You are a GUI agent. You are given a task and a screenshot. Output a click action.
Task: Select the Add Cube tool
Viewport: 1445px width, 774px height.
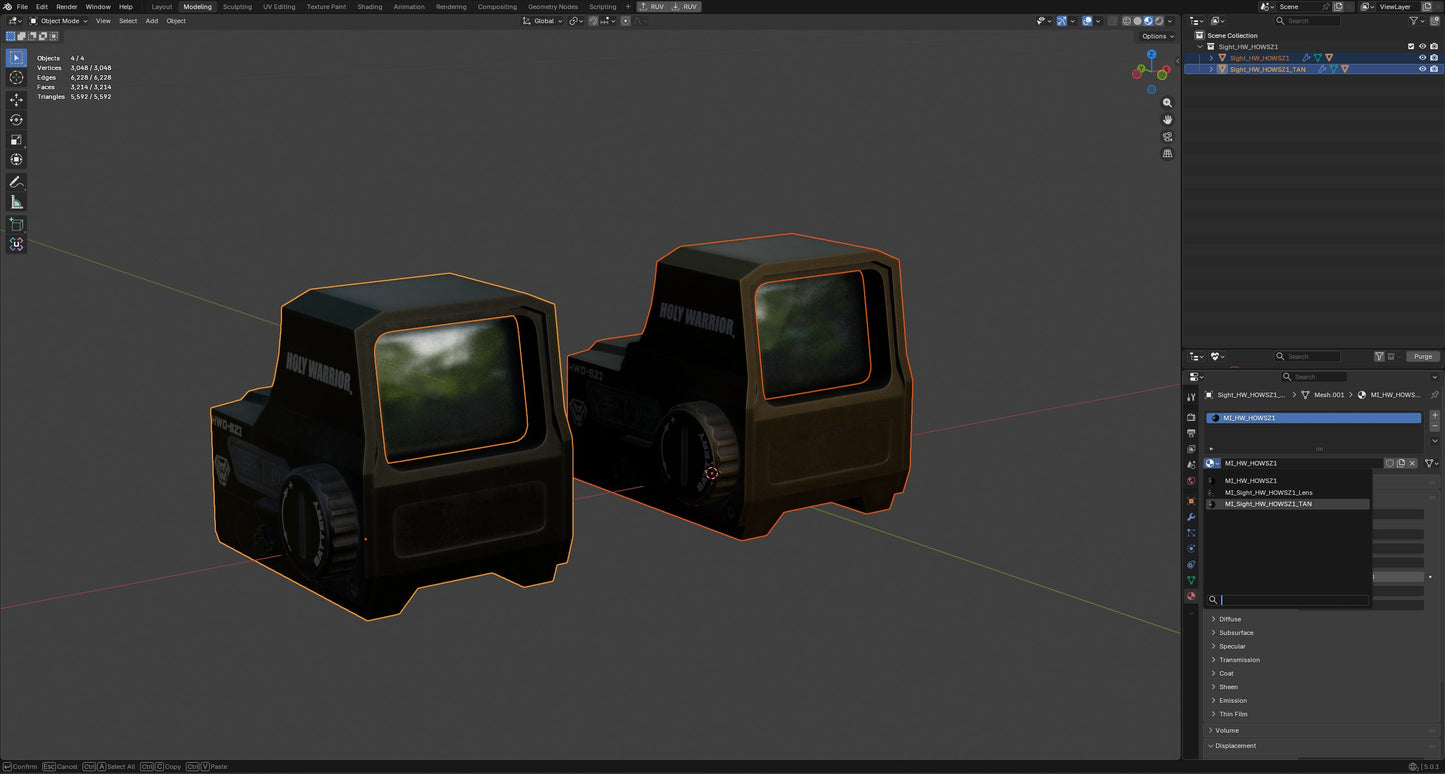click(16, 224)
